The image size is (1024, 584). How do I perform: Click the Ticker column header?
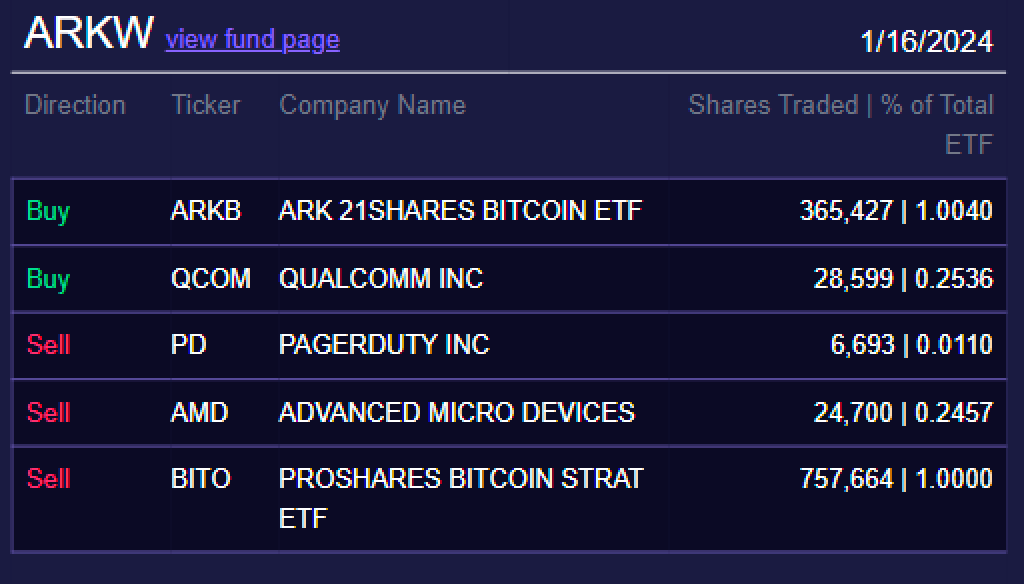coord(205,105)
